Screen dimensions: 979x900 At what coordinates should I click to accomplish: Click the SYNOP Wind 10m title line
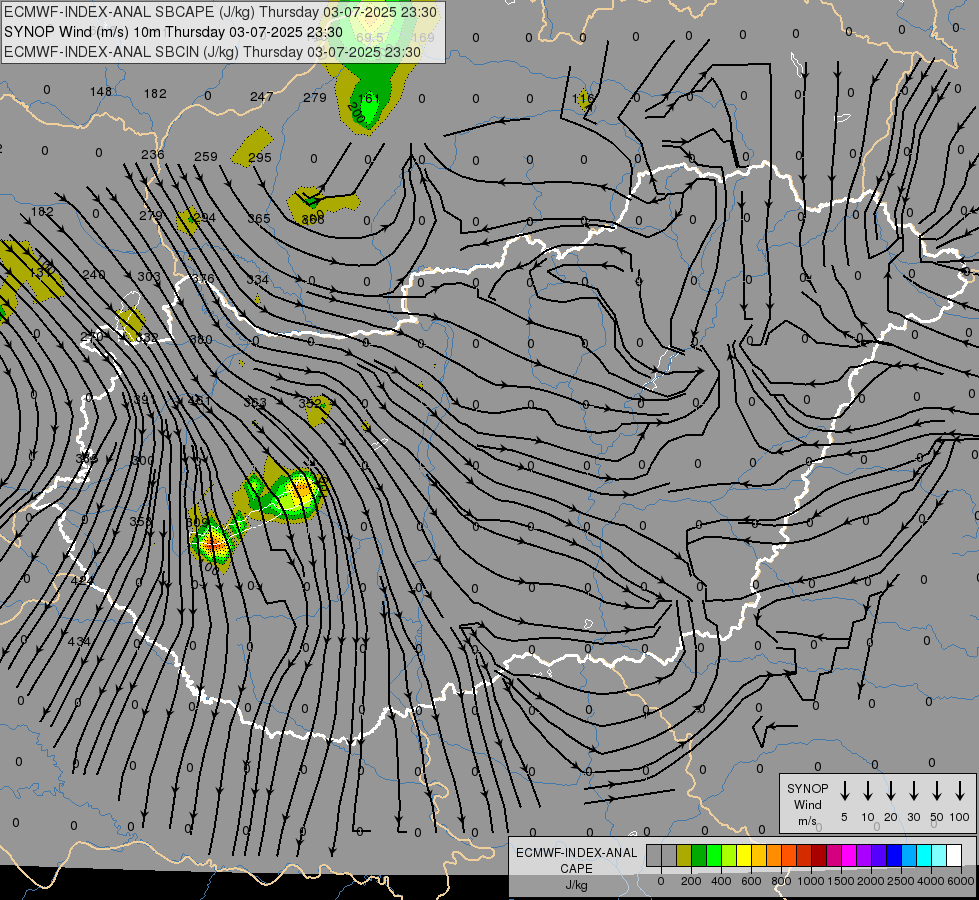click(x=173, y=32)
